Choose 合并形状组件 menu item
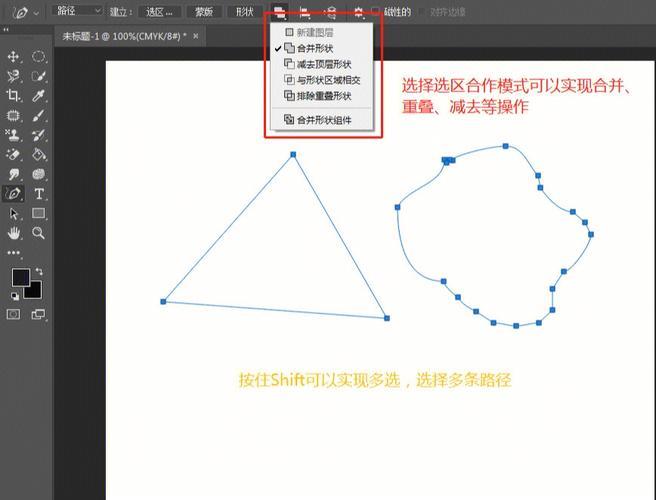Screen dimensions: 656x500 (322, 120)
